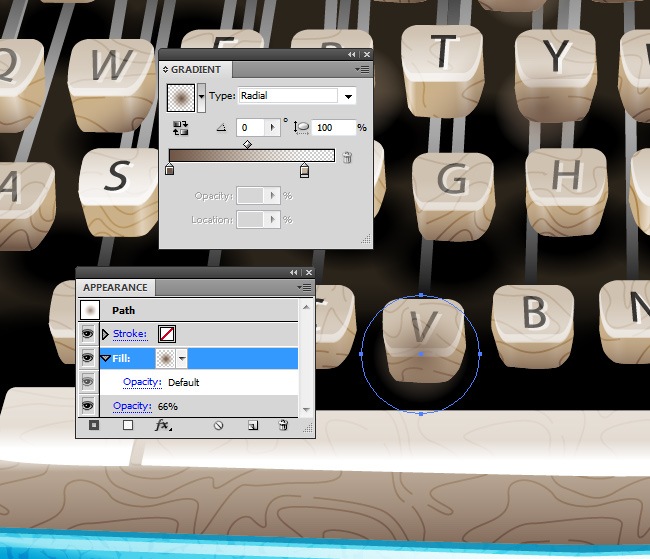Image resolution: width=650 pixels, height=559 pixels.
Task: Click Appearance panel scroll up arrow
Action: [x=306, y=307]
